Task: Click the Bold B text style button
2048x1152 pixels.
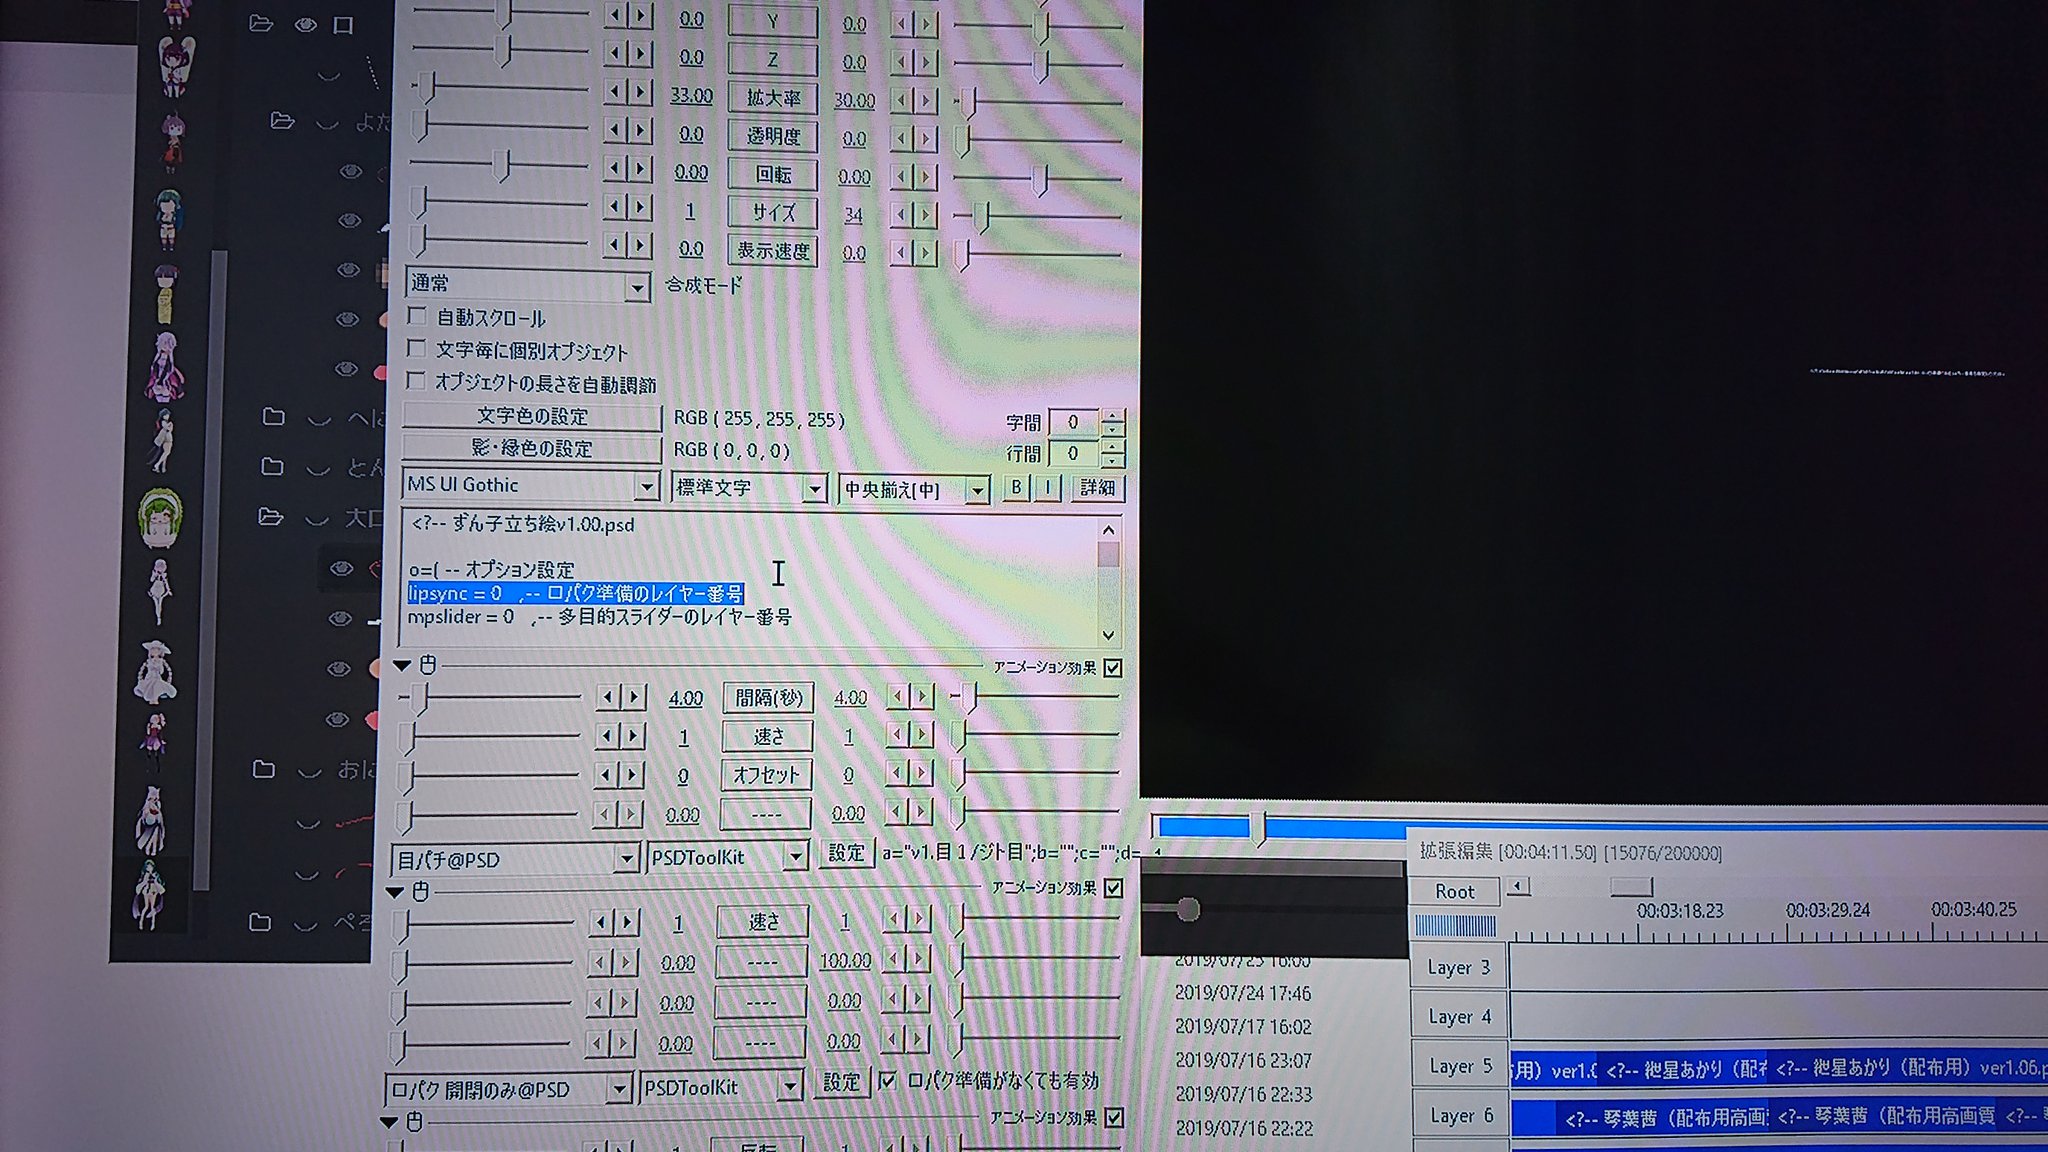Action: (x=1016, y=487)
